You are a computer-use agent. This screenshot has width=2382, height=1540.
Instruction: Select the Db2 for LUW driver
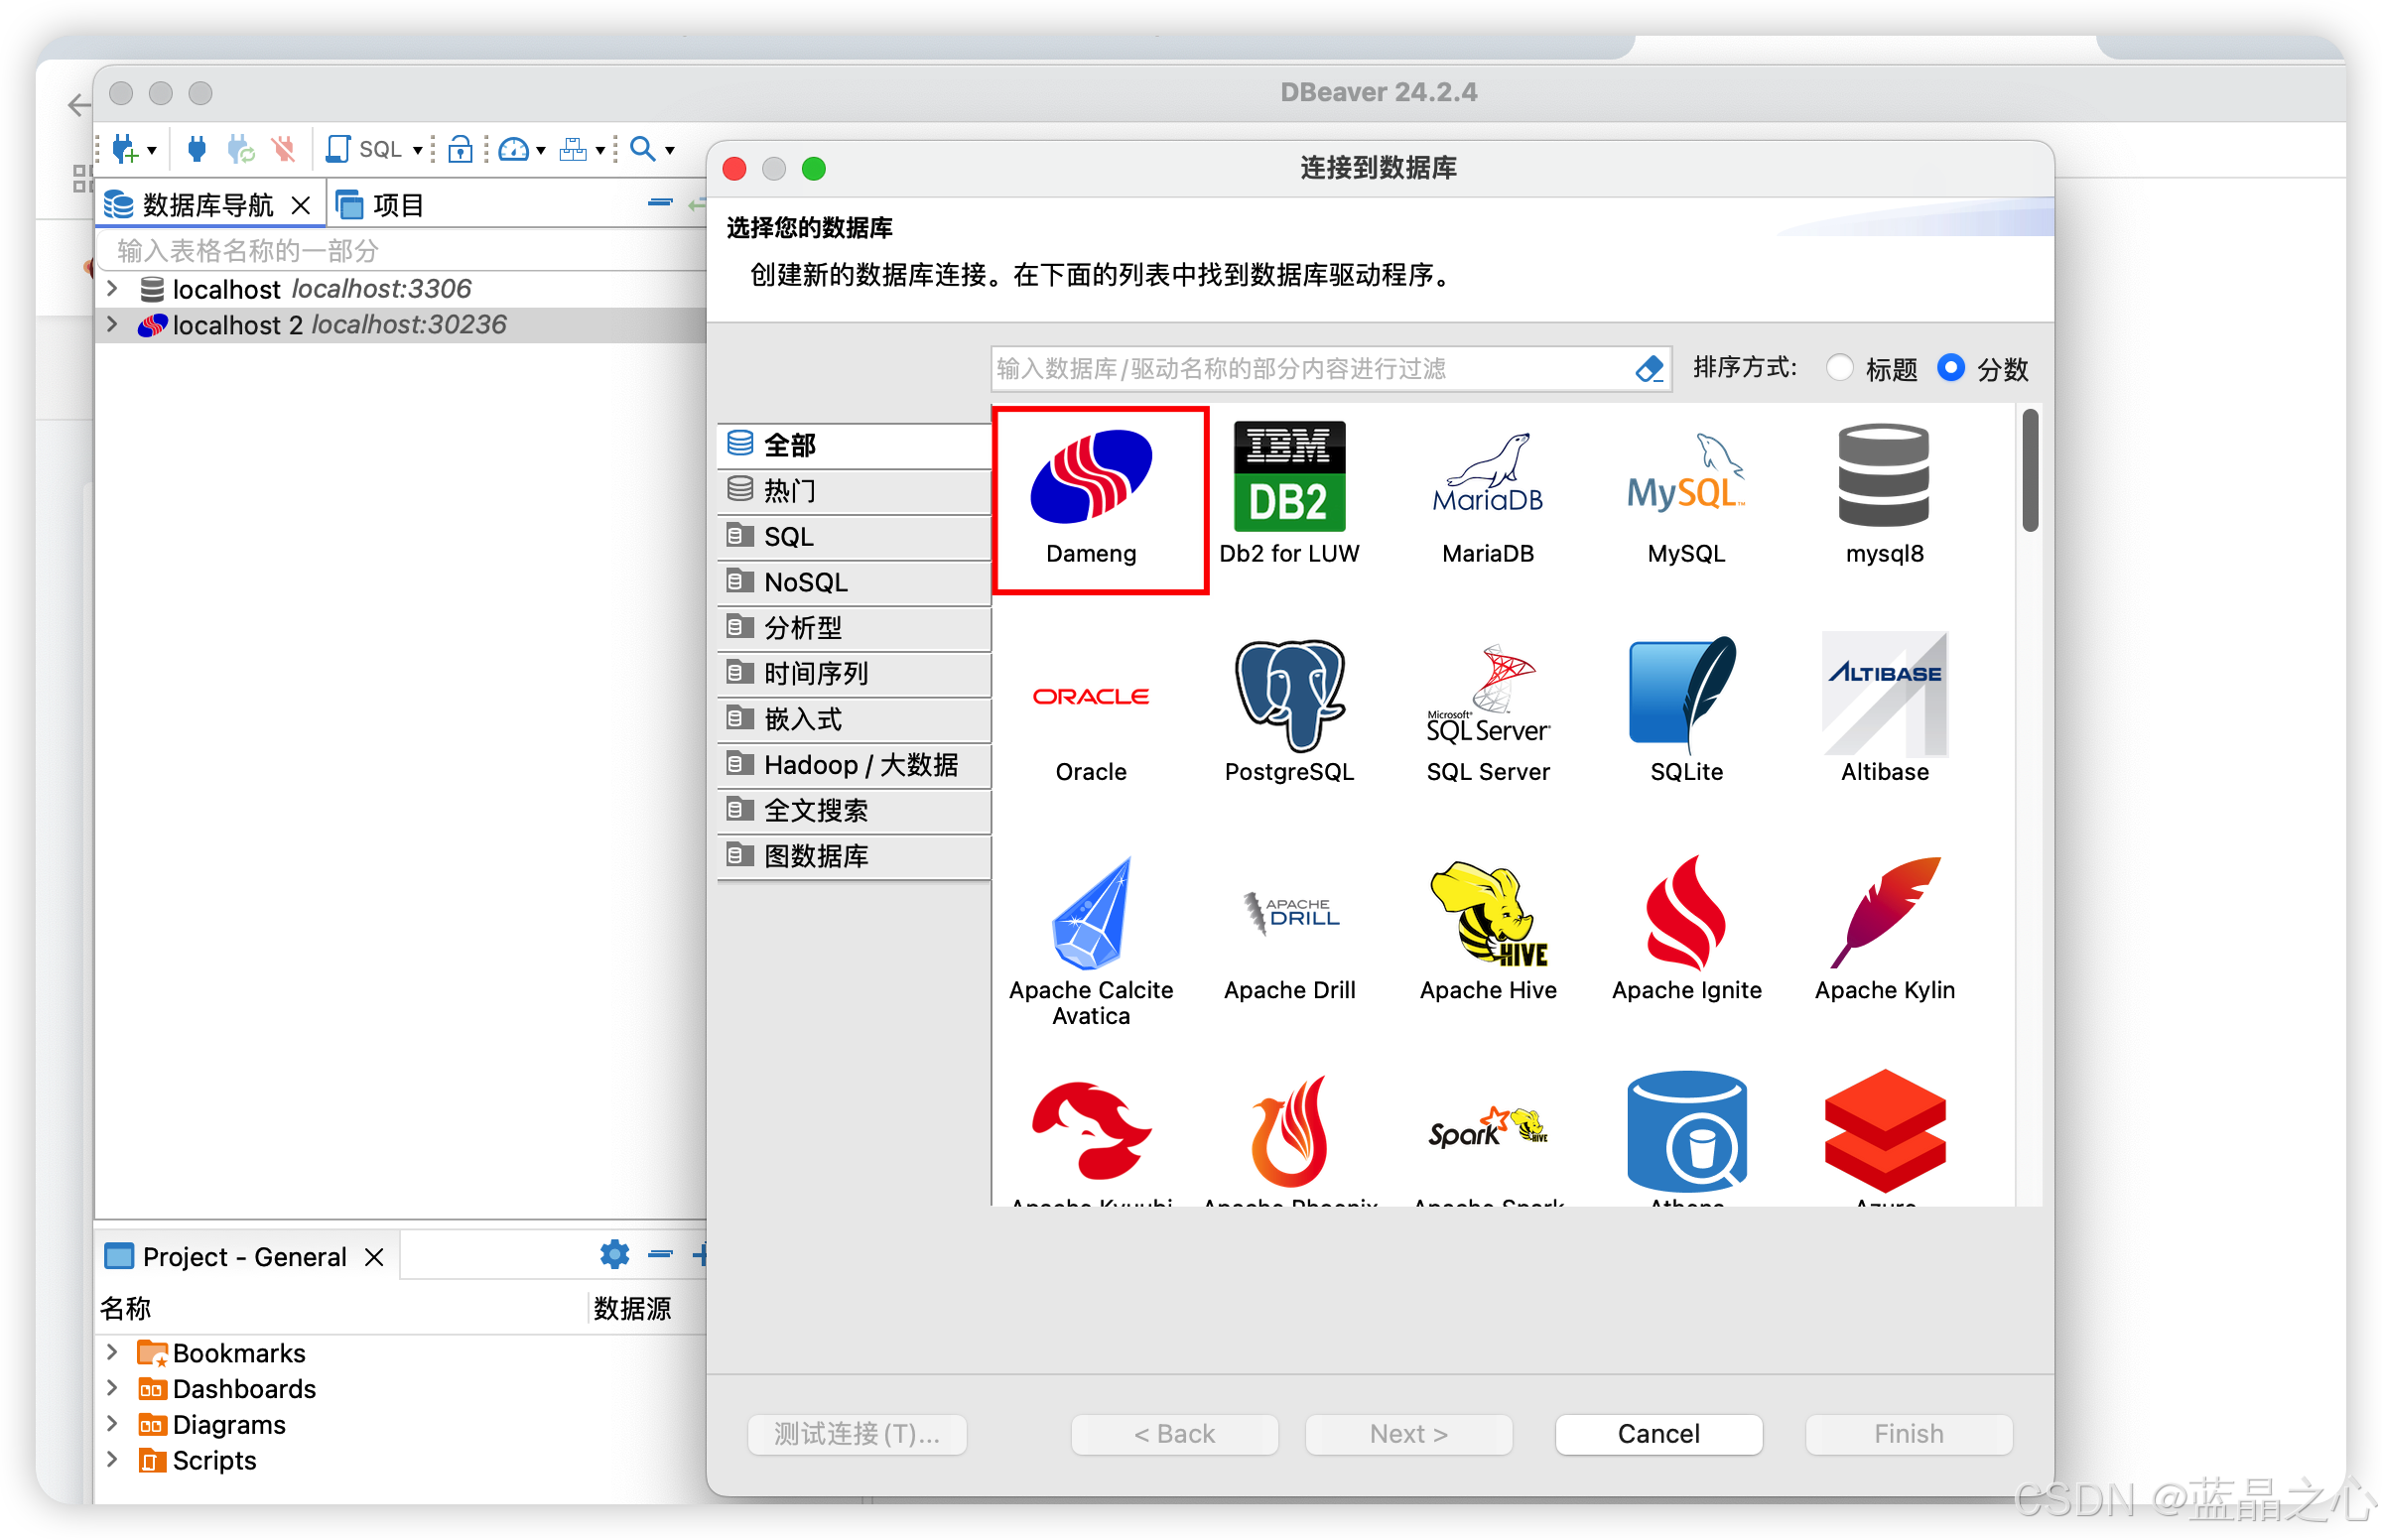click(x=1288, y=494)
